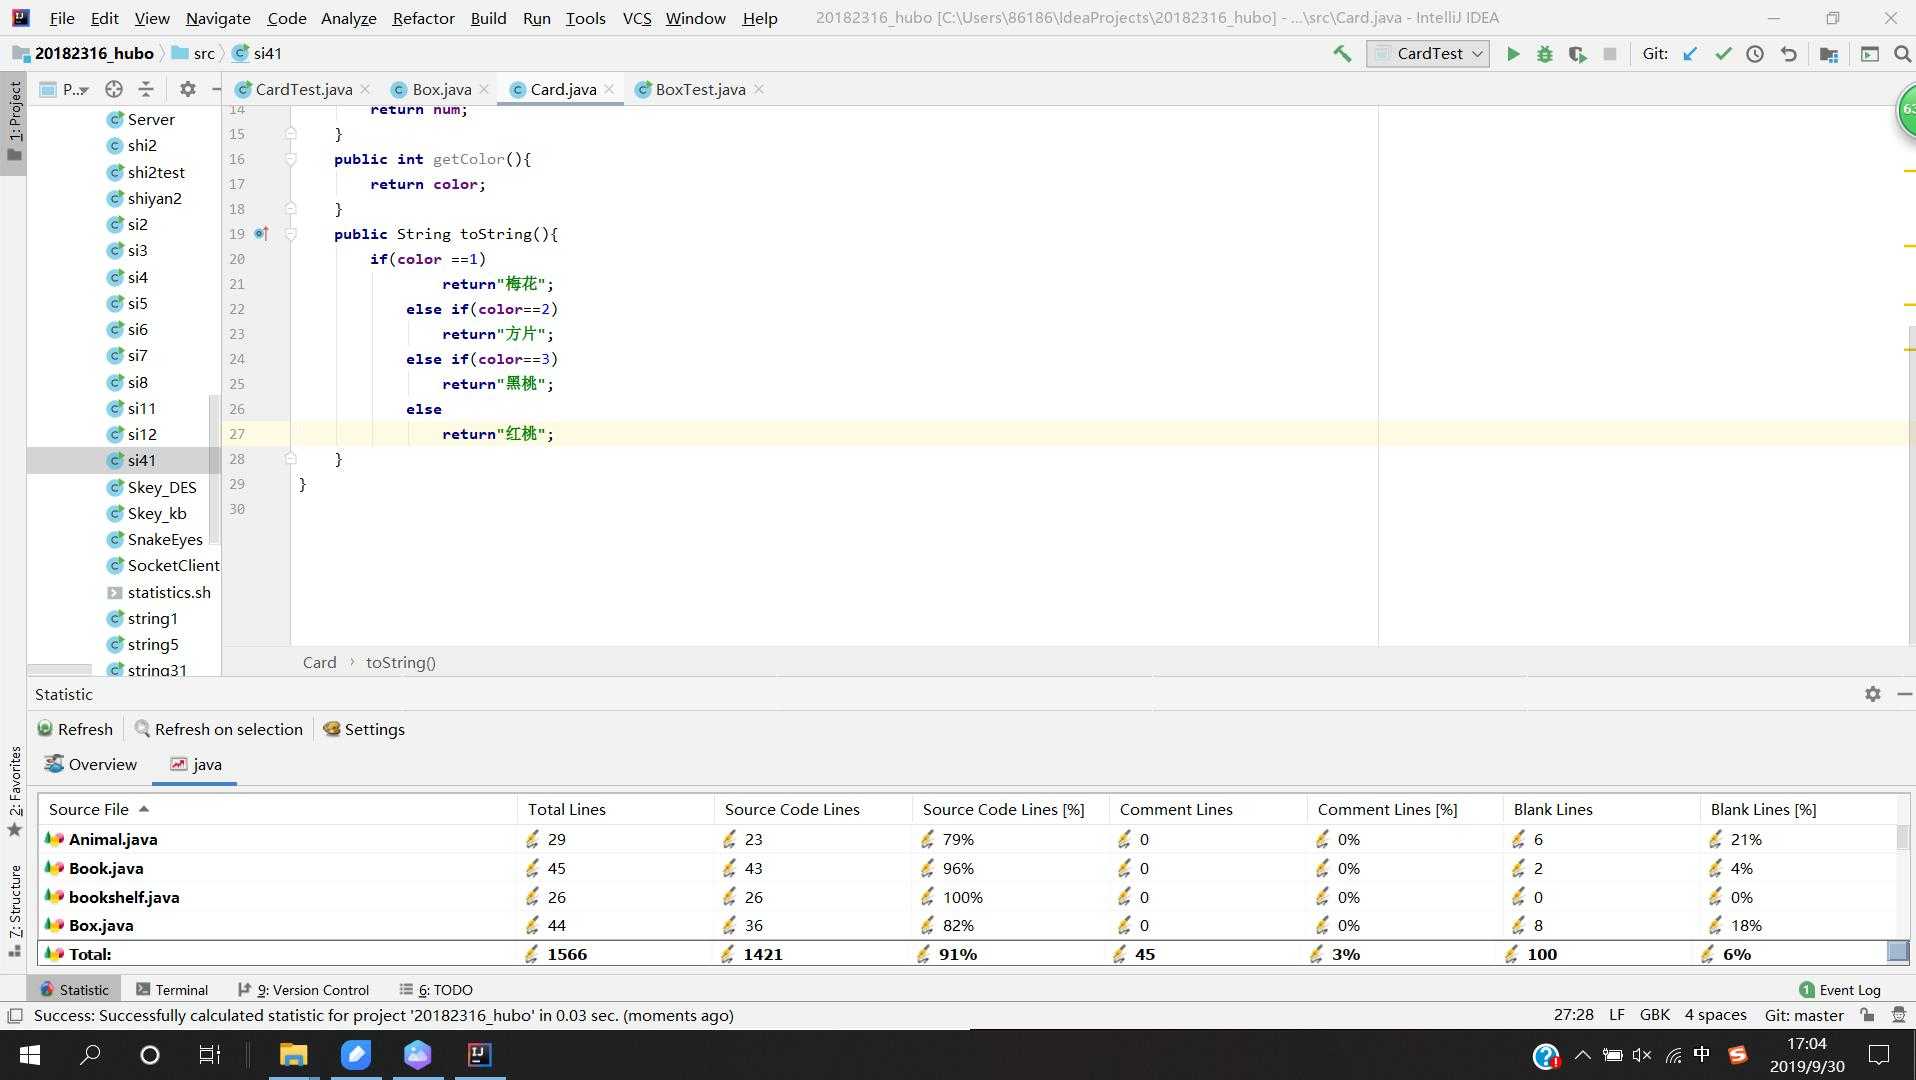1916x1080 pixels.
Task: Select the Box.java row in statistics
Action: (x=967, y=925)
